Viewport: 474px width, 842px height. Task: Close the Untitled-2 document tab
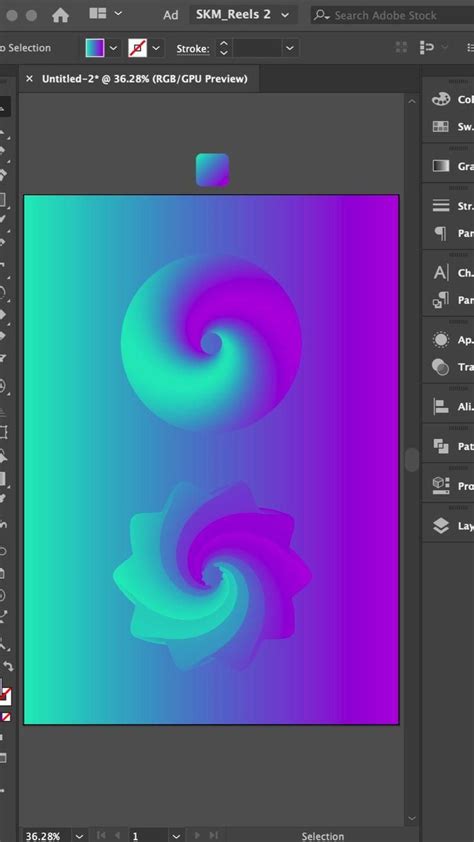(x=30, y=79)
